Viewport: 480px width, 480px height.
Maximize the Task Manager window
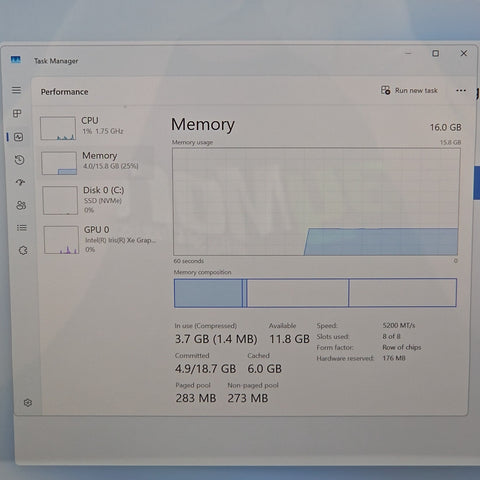click(x=435, y=53)
